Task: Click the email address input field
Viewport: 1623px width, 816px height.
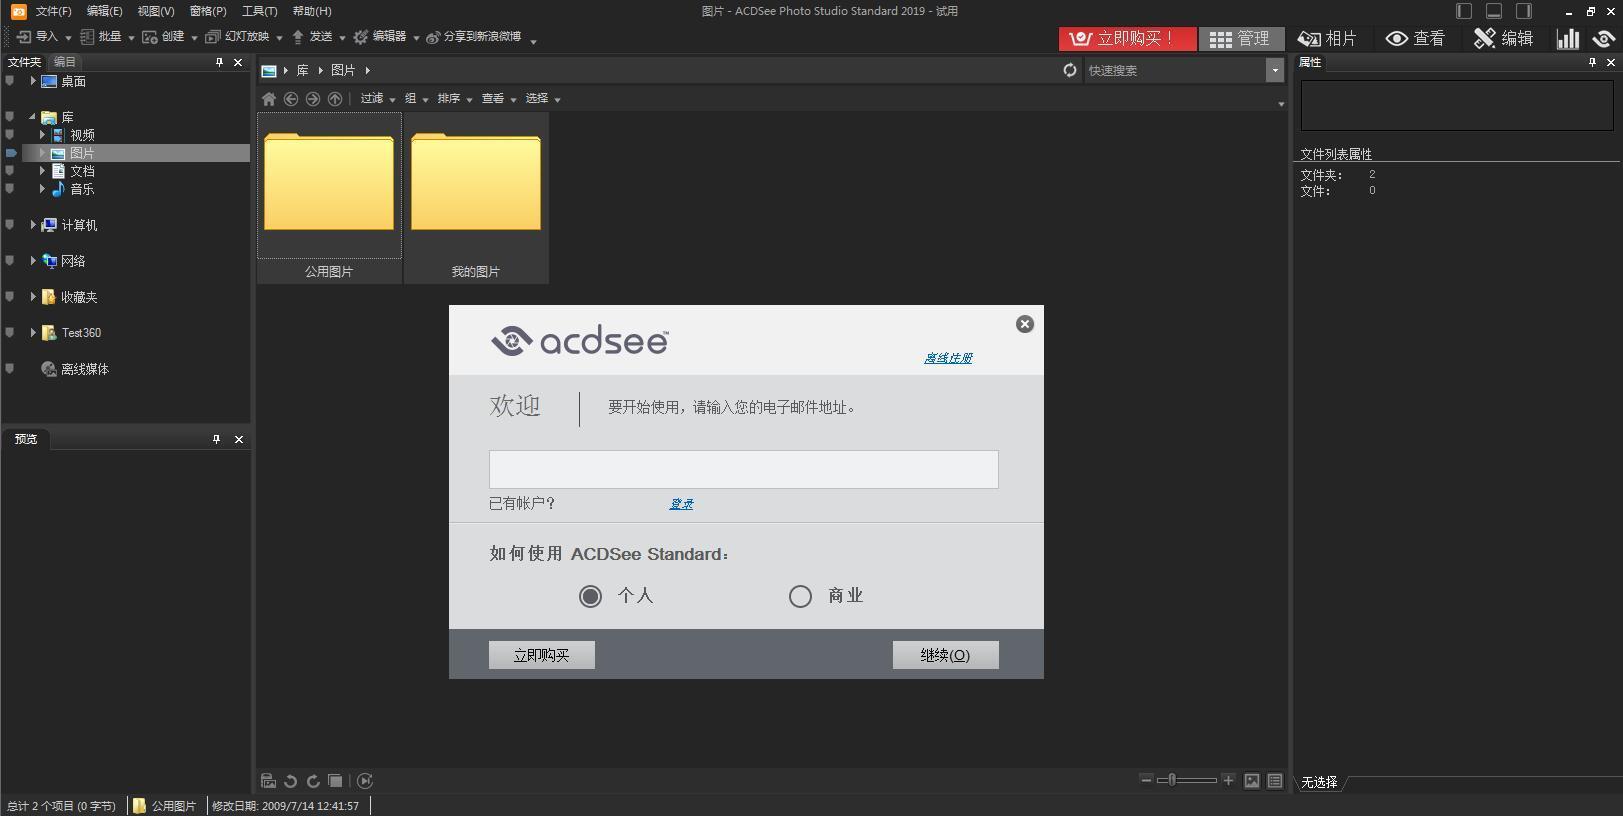Action: coord(743,469)
